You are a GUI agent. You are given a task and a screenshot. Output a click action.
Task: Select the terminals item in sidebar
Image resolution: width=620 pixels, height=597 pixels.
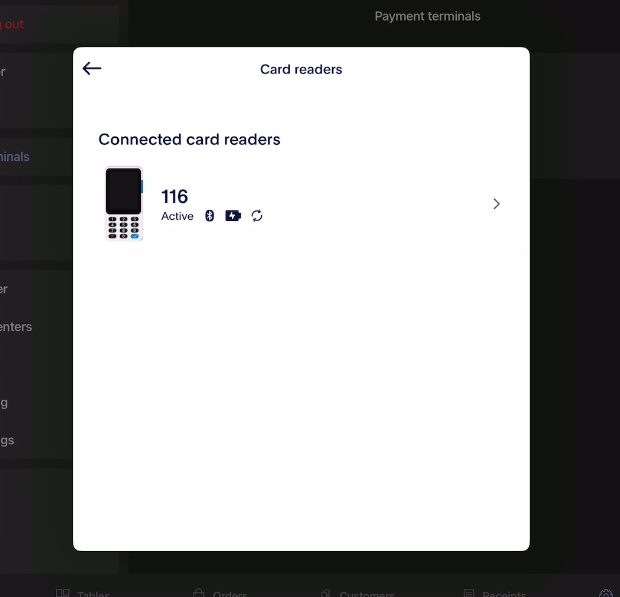tap(15, 157)
